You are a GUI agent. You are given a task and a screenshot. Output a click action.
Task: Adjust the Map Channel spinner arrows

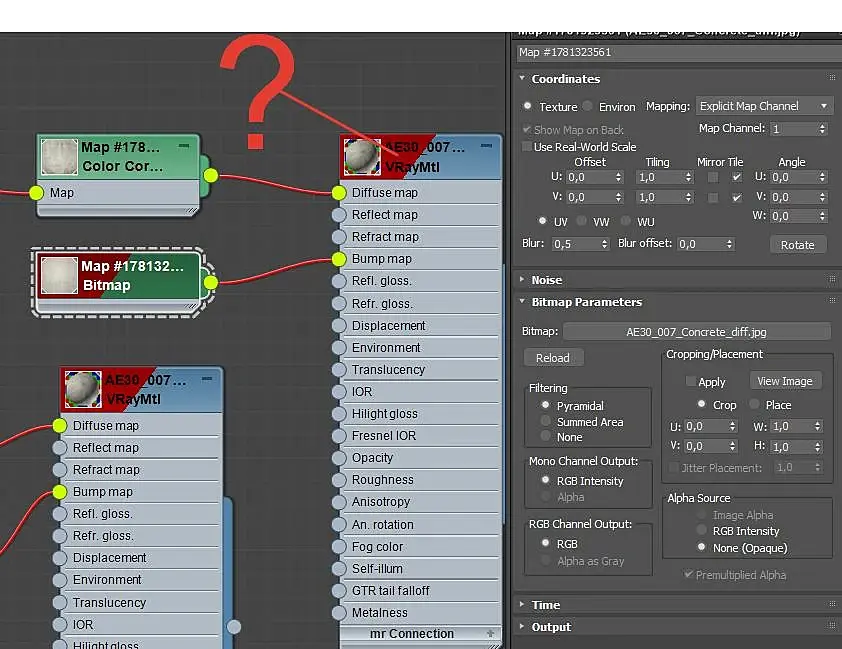pos(822,129)
